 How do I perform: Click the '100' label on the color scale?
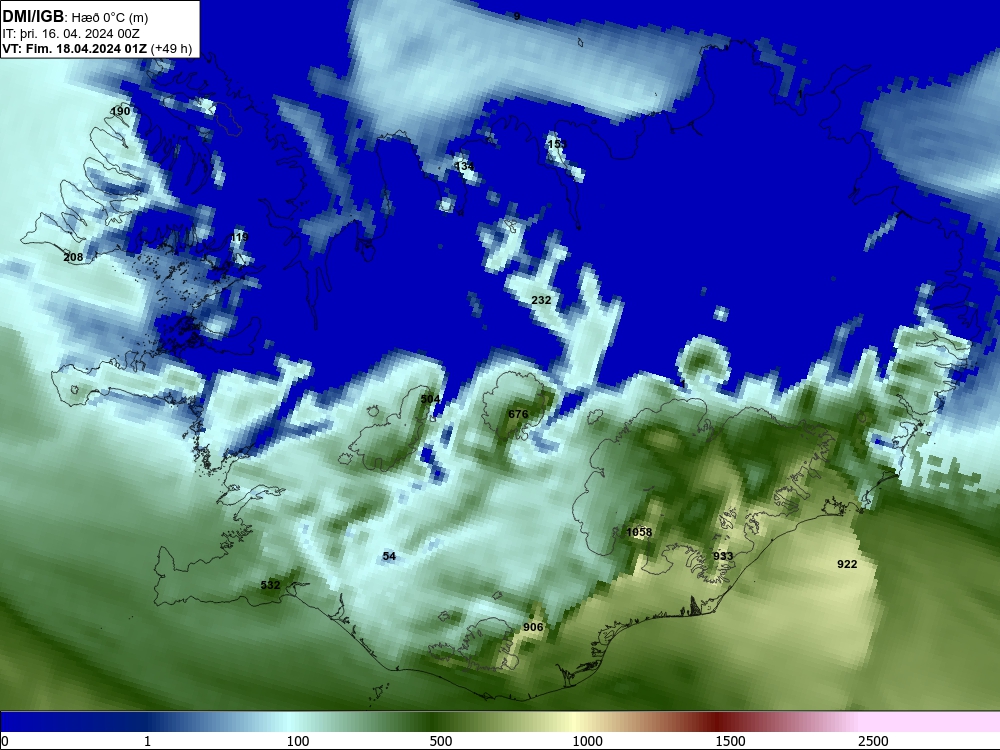point(298,741)
